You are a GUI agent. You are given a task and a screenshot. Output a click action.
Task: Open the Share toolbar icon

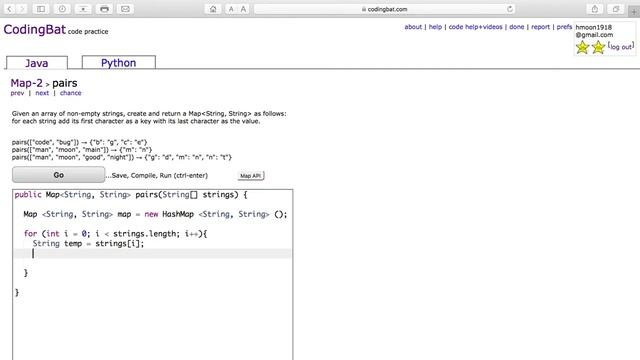pos(595,9)
